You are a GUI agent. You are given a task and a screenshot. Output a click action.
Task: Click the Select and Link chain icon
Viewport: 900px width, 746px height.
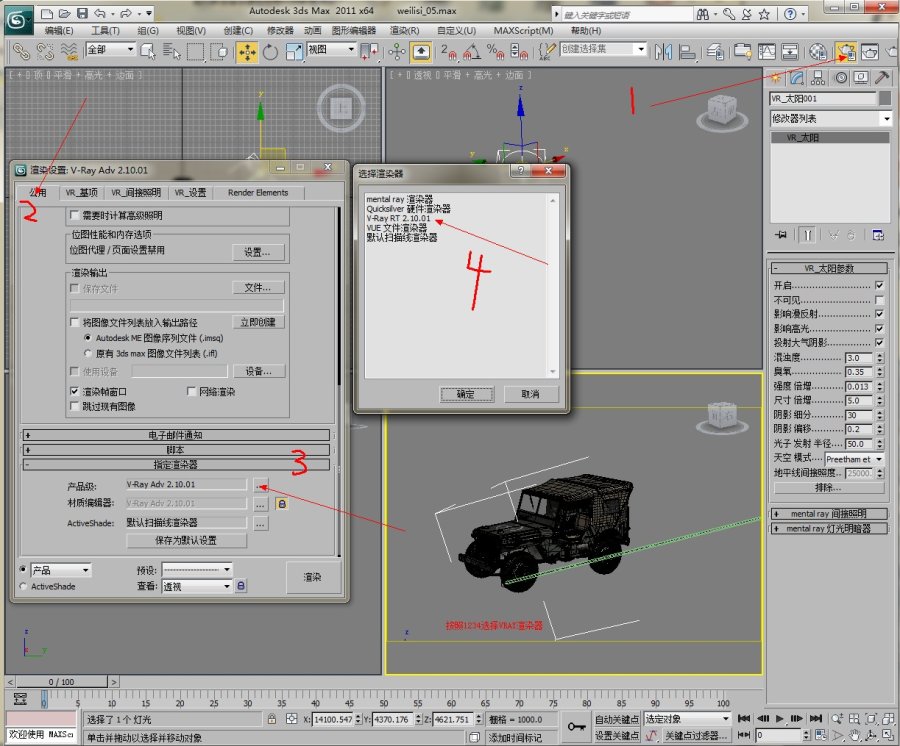click(21, 52)
